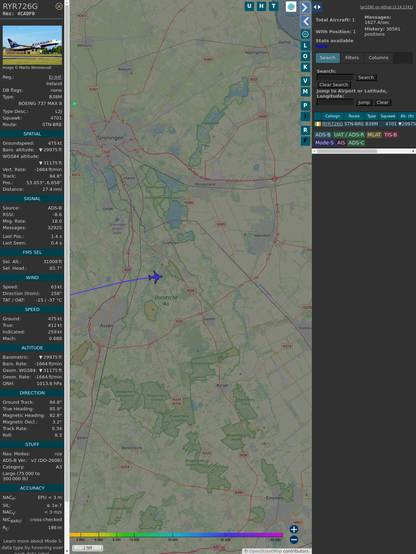Click the left info panel vertical scrollbar
The image size is (416, 554).
tap(67, 277)
